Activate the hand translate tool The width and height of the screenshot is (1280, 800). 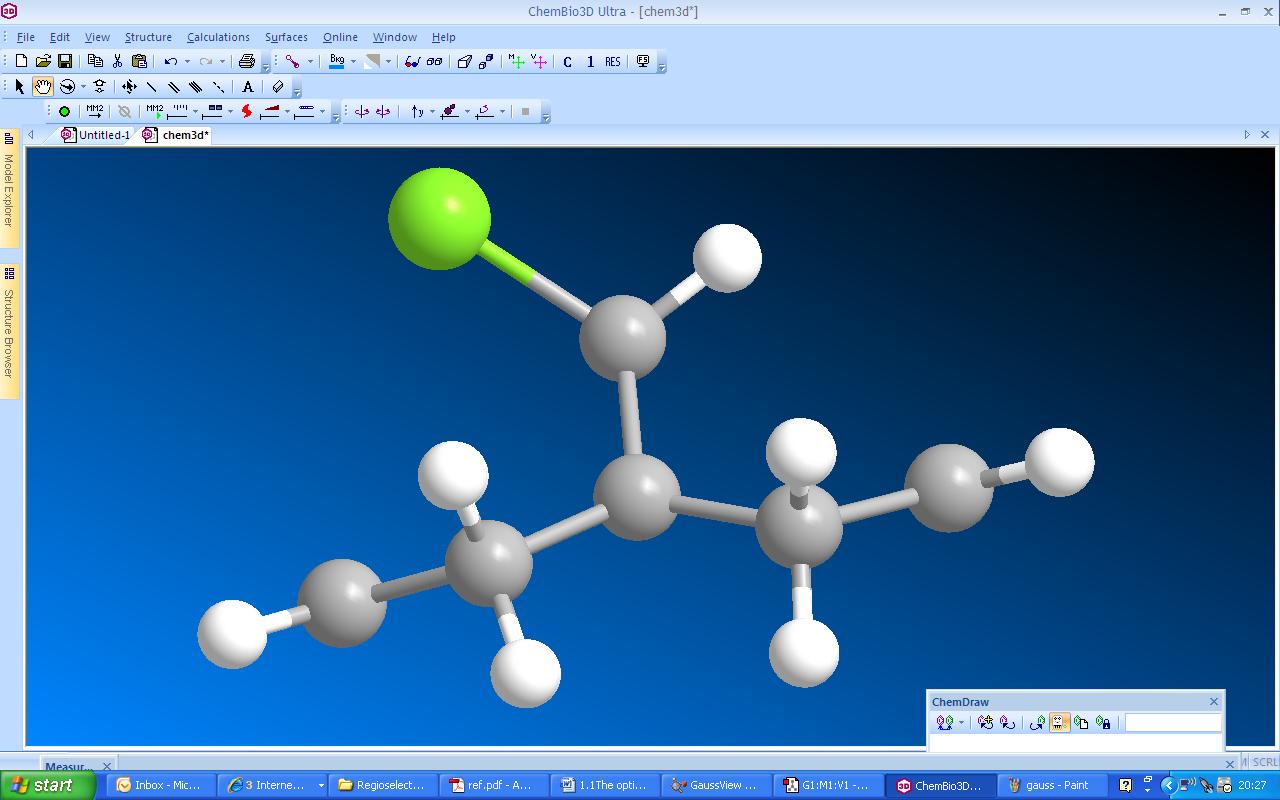click(43, 87)
